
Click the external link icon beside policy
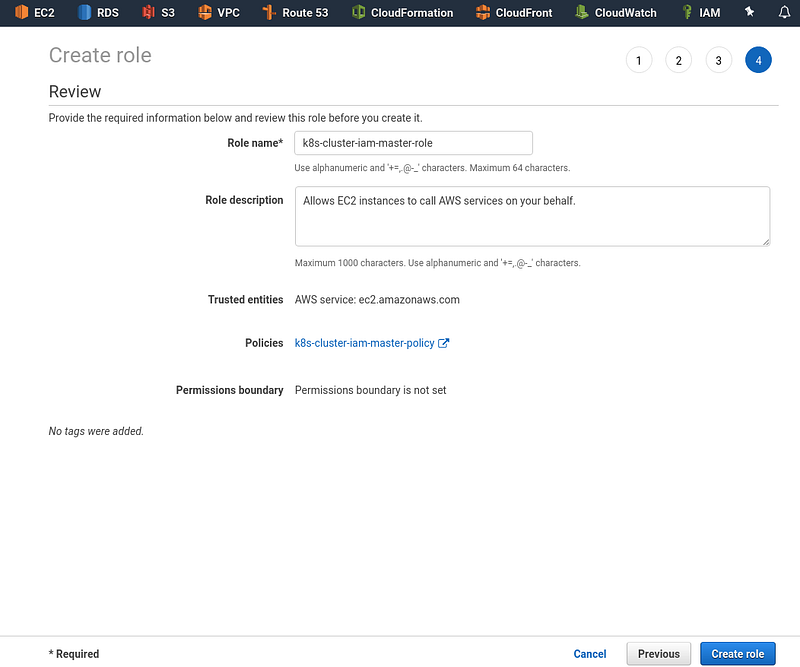tap(443, 343)
